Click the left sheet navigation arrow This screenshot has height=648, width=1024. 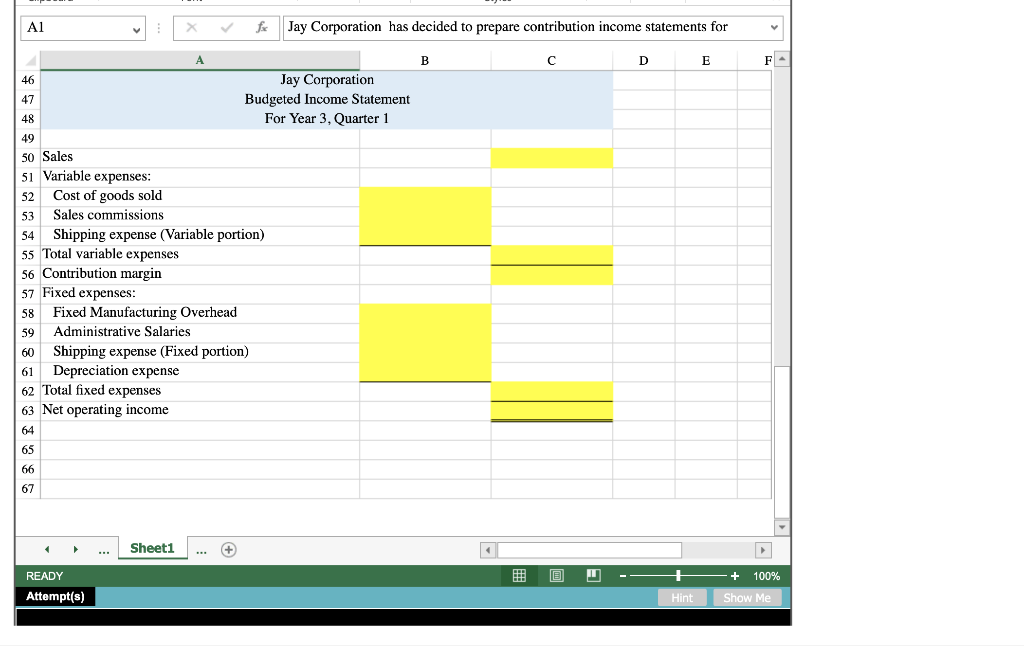click(47, 548)
